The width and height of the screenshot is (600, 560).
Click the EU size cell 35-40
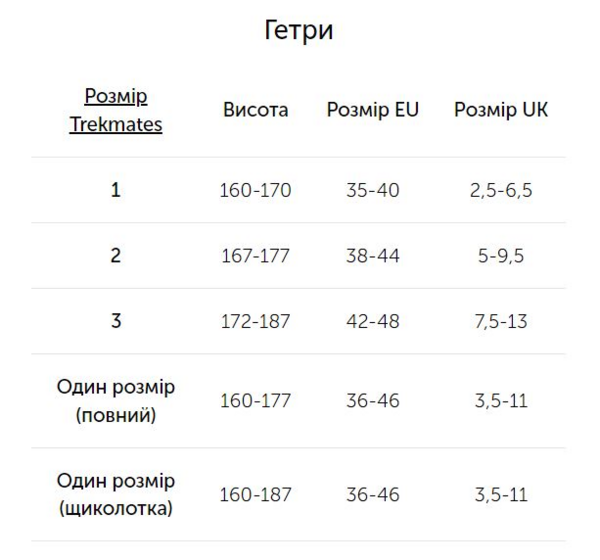373,190
